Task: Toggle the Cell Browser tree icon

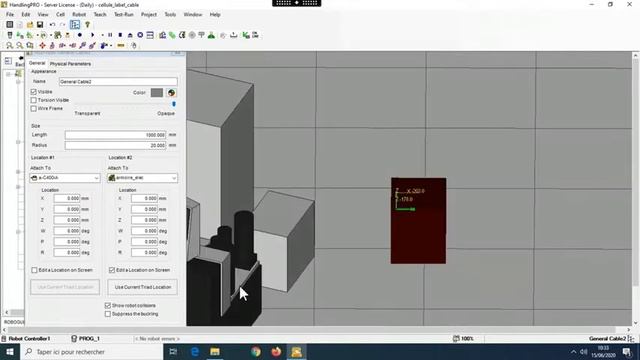Action: (x=75, y=24)
